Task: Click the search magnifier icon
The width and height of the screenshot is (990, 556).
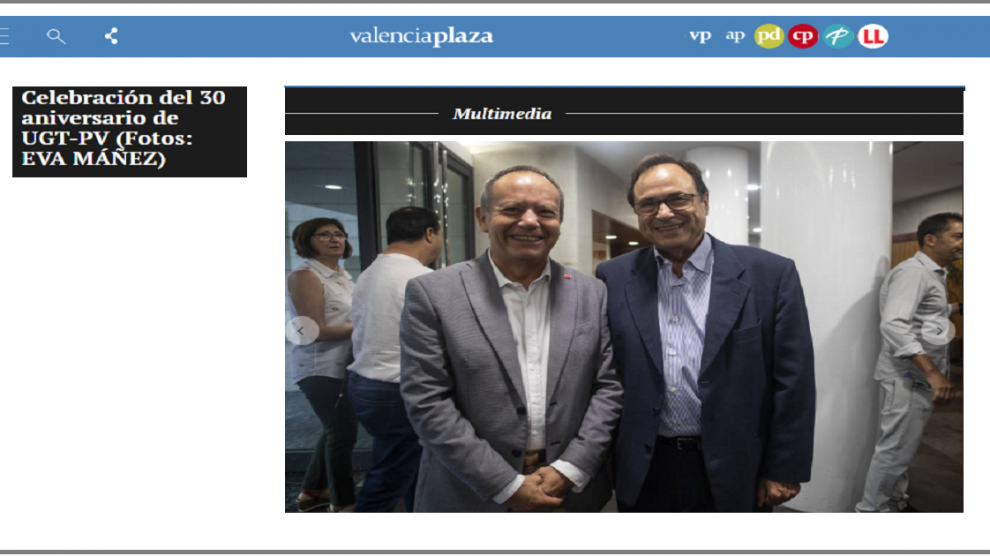Action: 56,37
